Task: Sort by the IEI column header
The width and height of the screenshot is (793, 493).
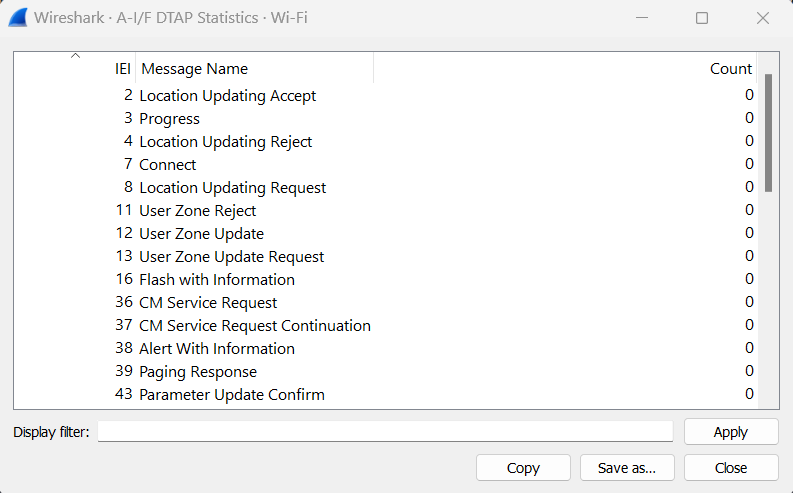Action: (123, 69)
